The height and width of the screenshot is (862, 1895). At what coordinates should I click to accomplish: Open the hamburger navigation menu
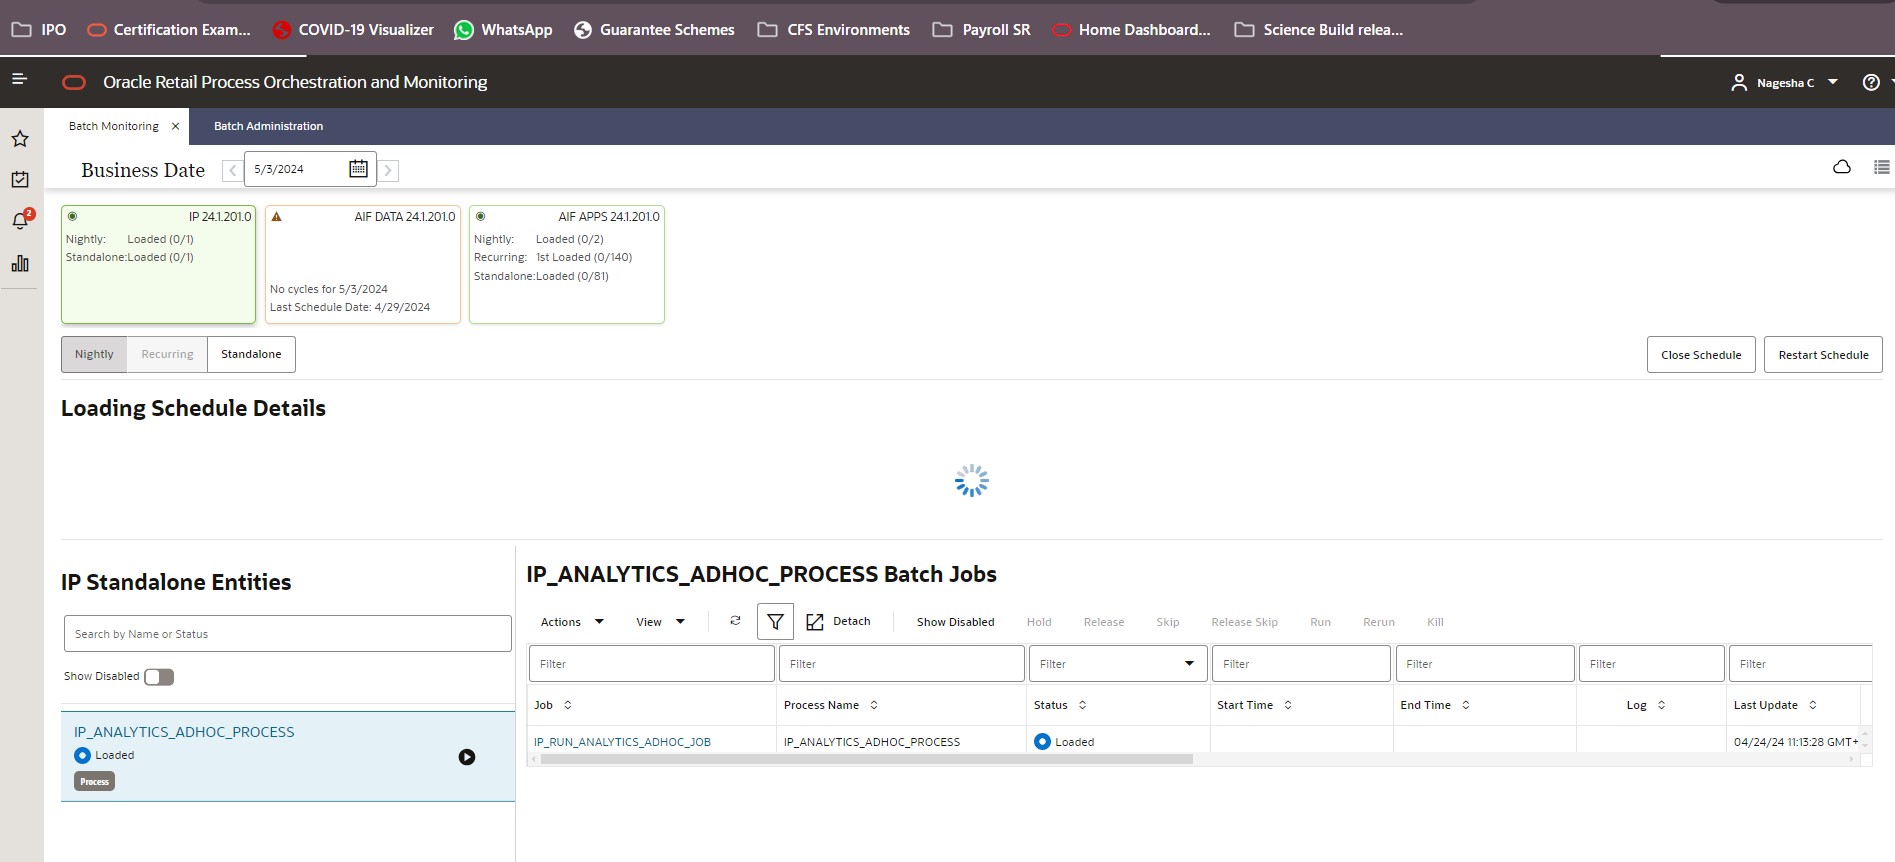[x=19, y=79]
